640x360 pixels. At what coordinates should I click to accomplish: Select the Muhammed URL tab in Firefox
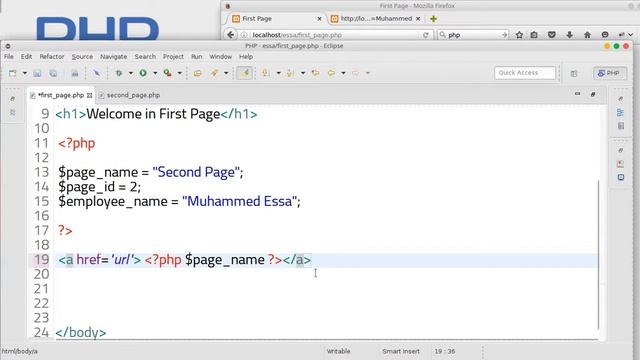tap(375, 19)
